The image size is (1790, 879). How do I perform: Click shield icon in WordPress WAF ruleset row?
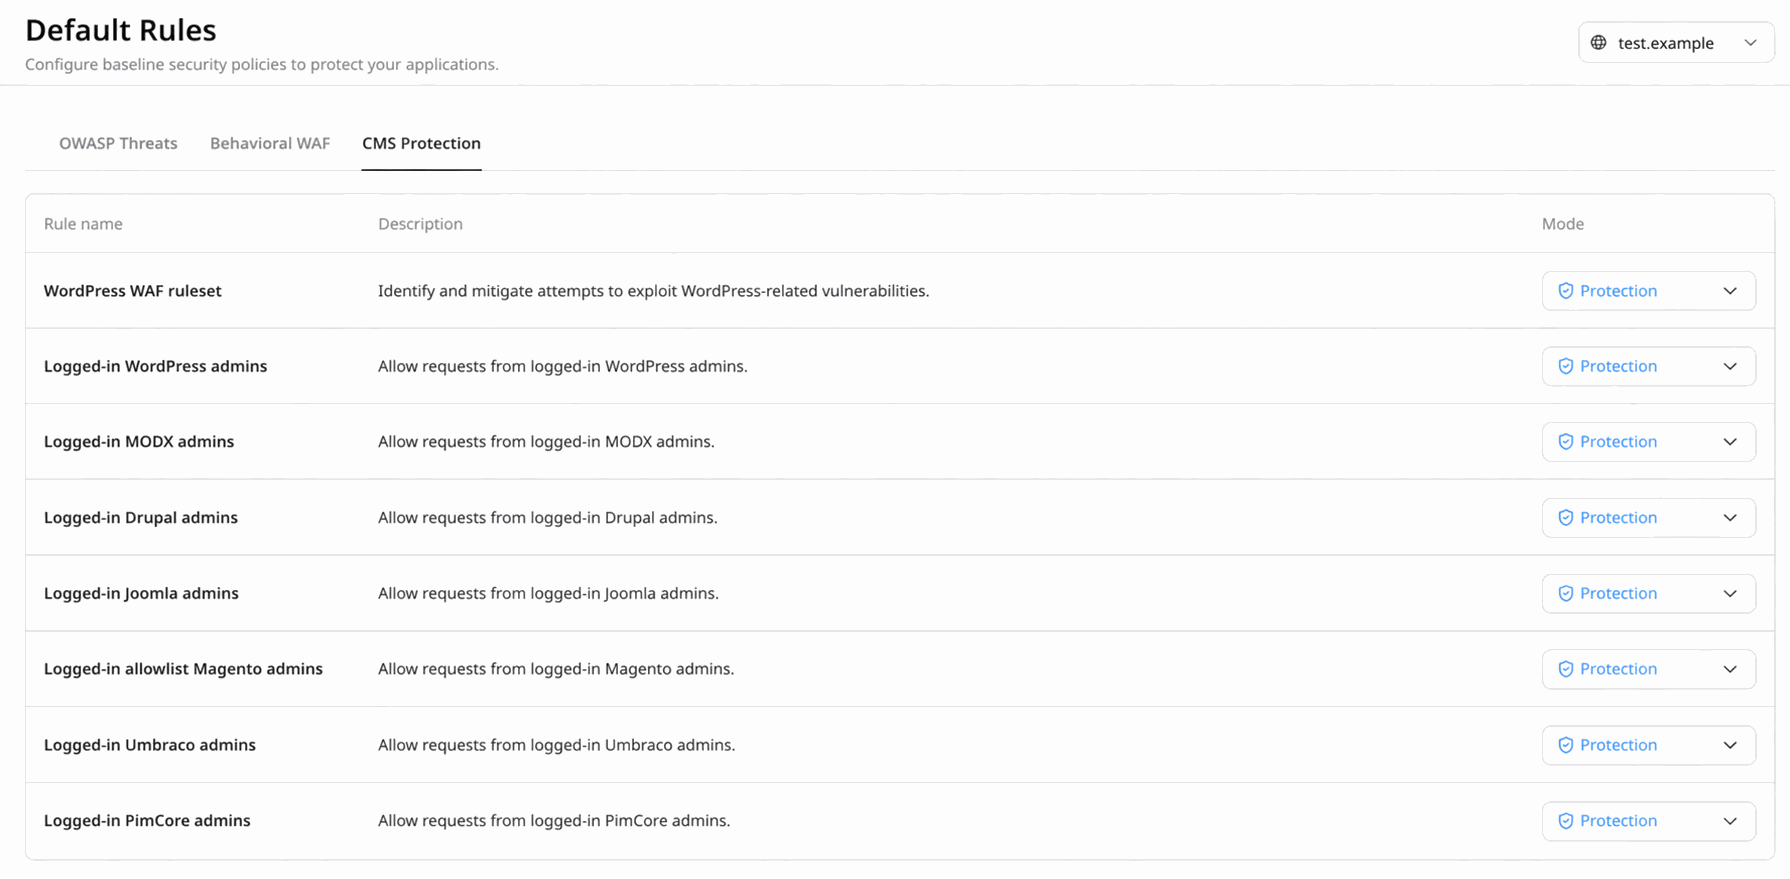click(1566, 291)
